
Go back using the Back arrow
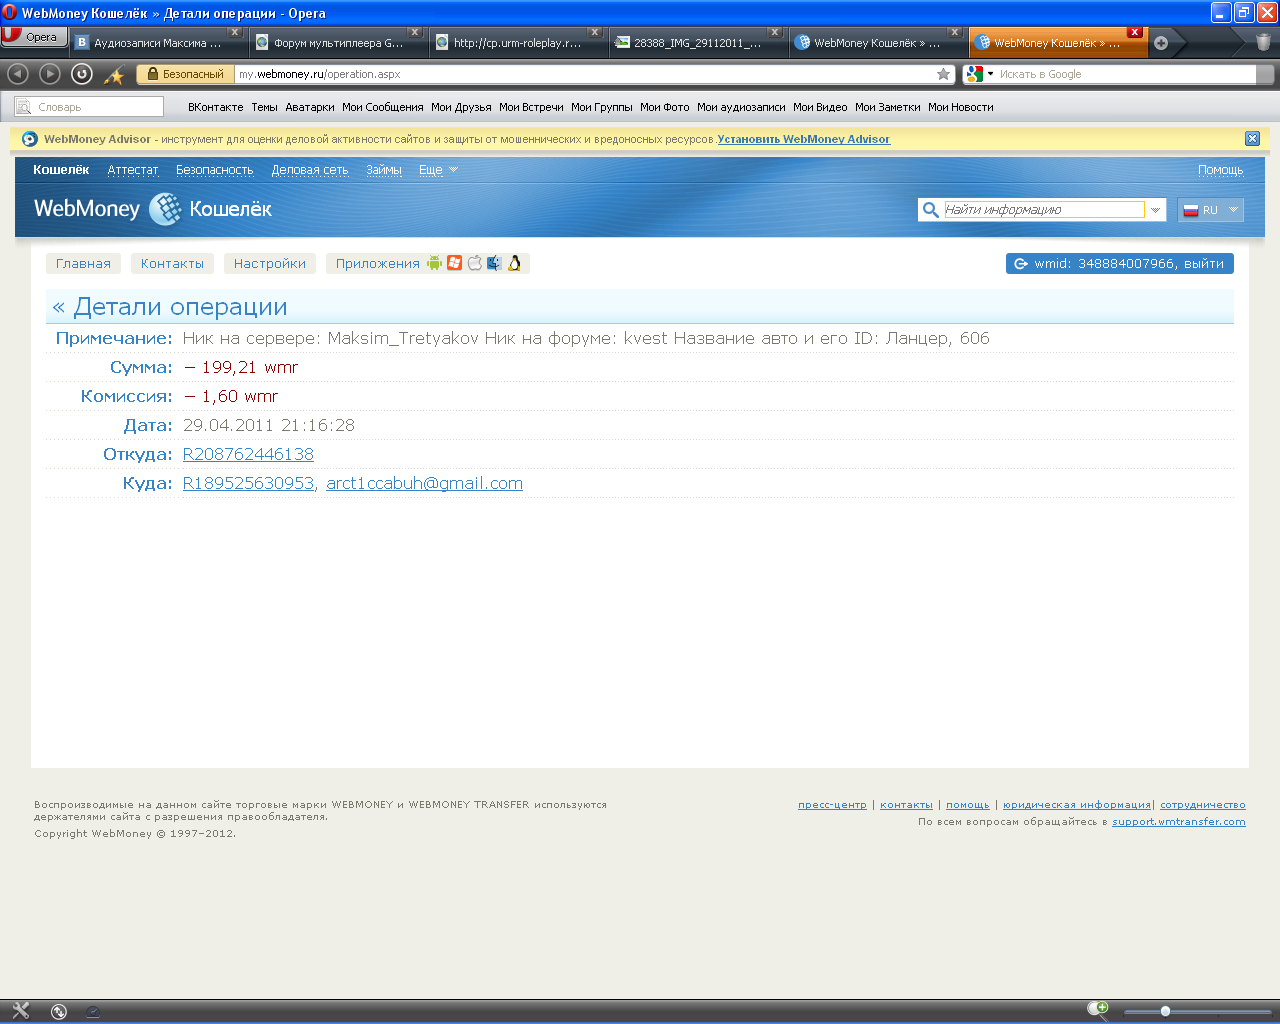18,74
